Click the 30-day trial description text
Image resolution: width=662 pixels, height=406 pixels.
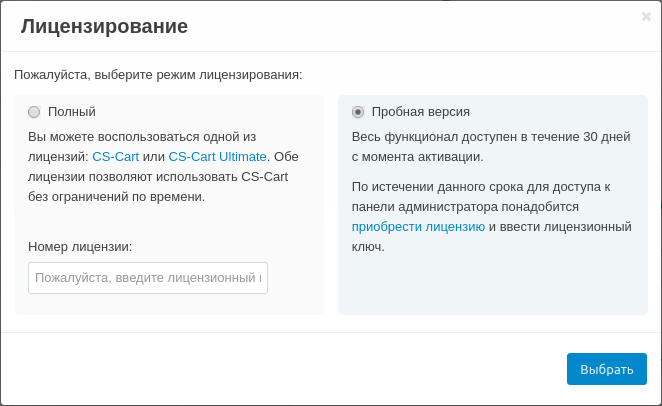(490, 147)
